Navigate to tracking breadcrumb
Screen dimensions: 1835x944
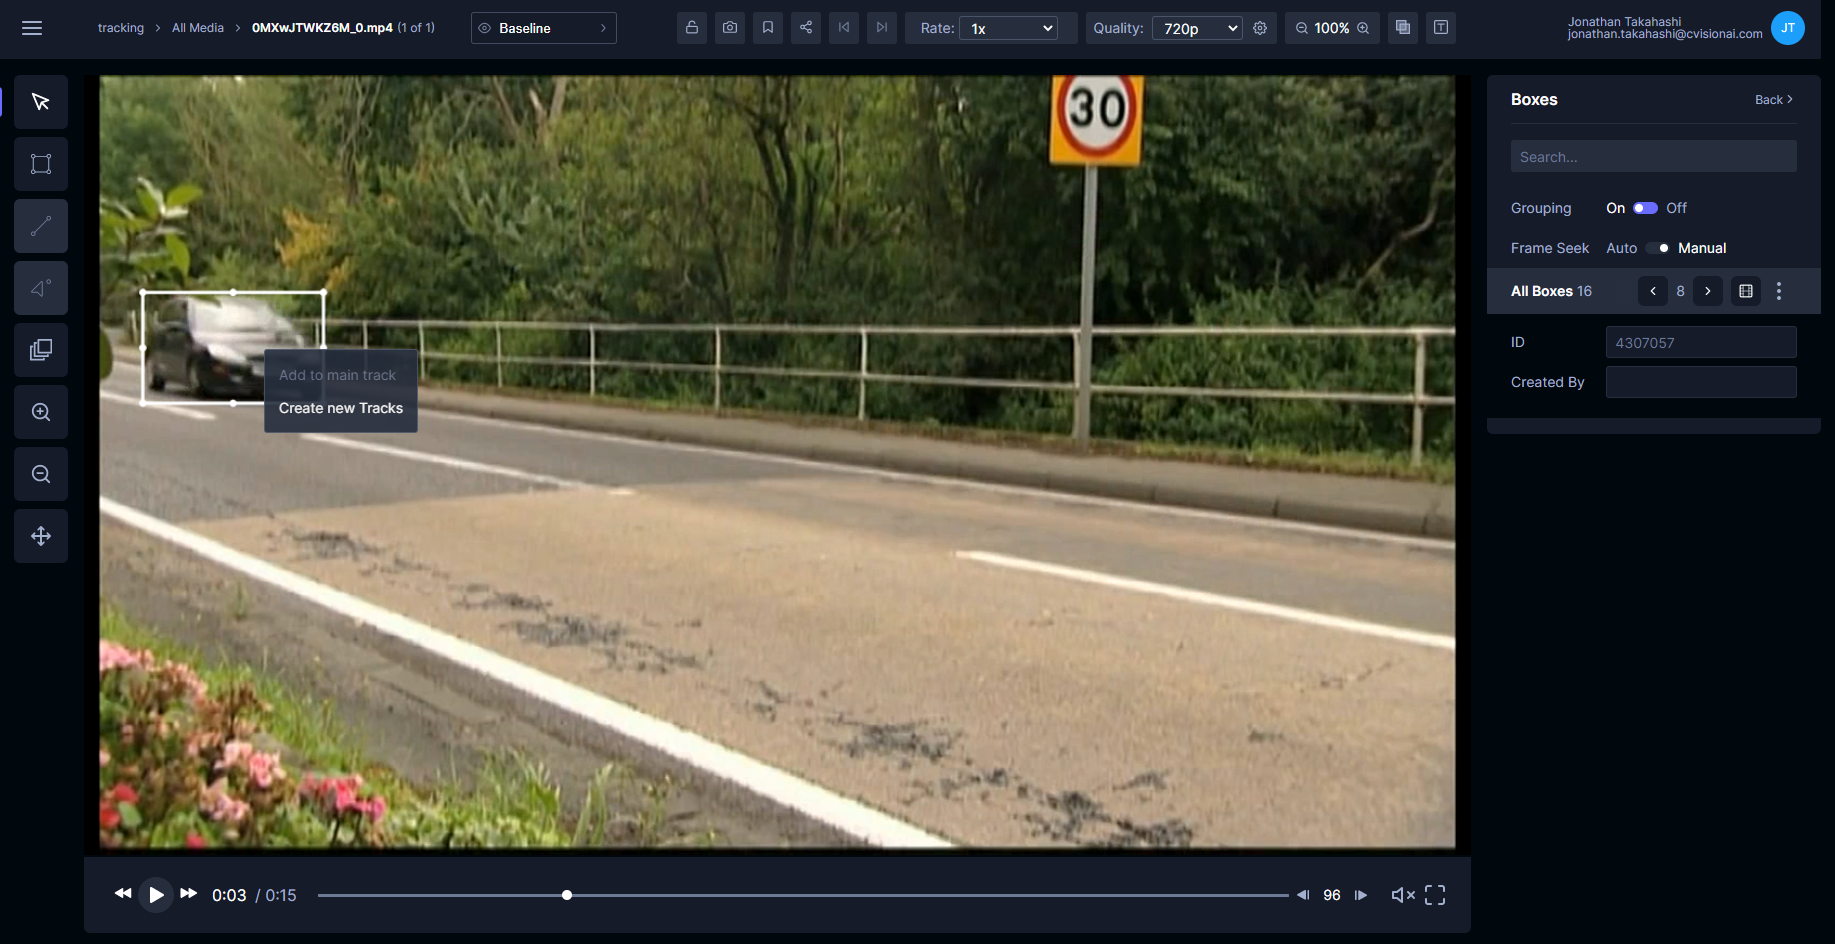point(121,28)
